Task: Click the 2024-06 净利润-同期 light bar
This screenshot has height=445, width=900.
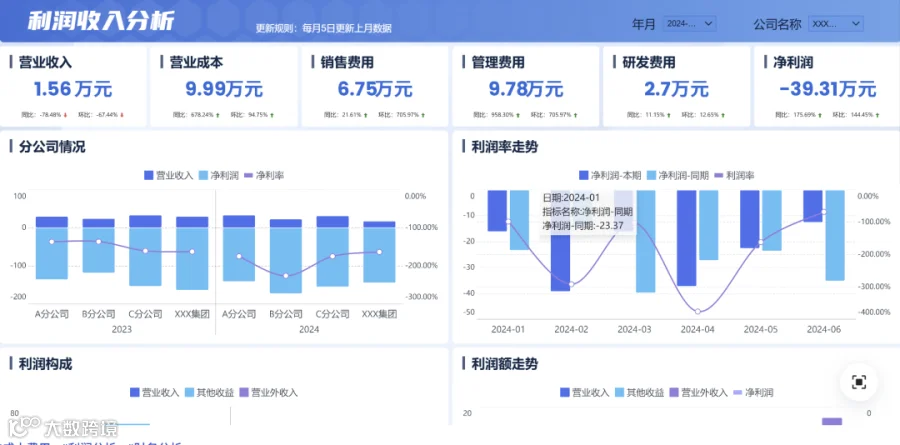Action: tap(835, 235)
